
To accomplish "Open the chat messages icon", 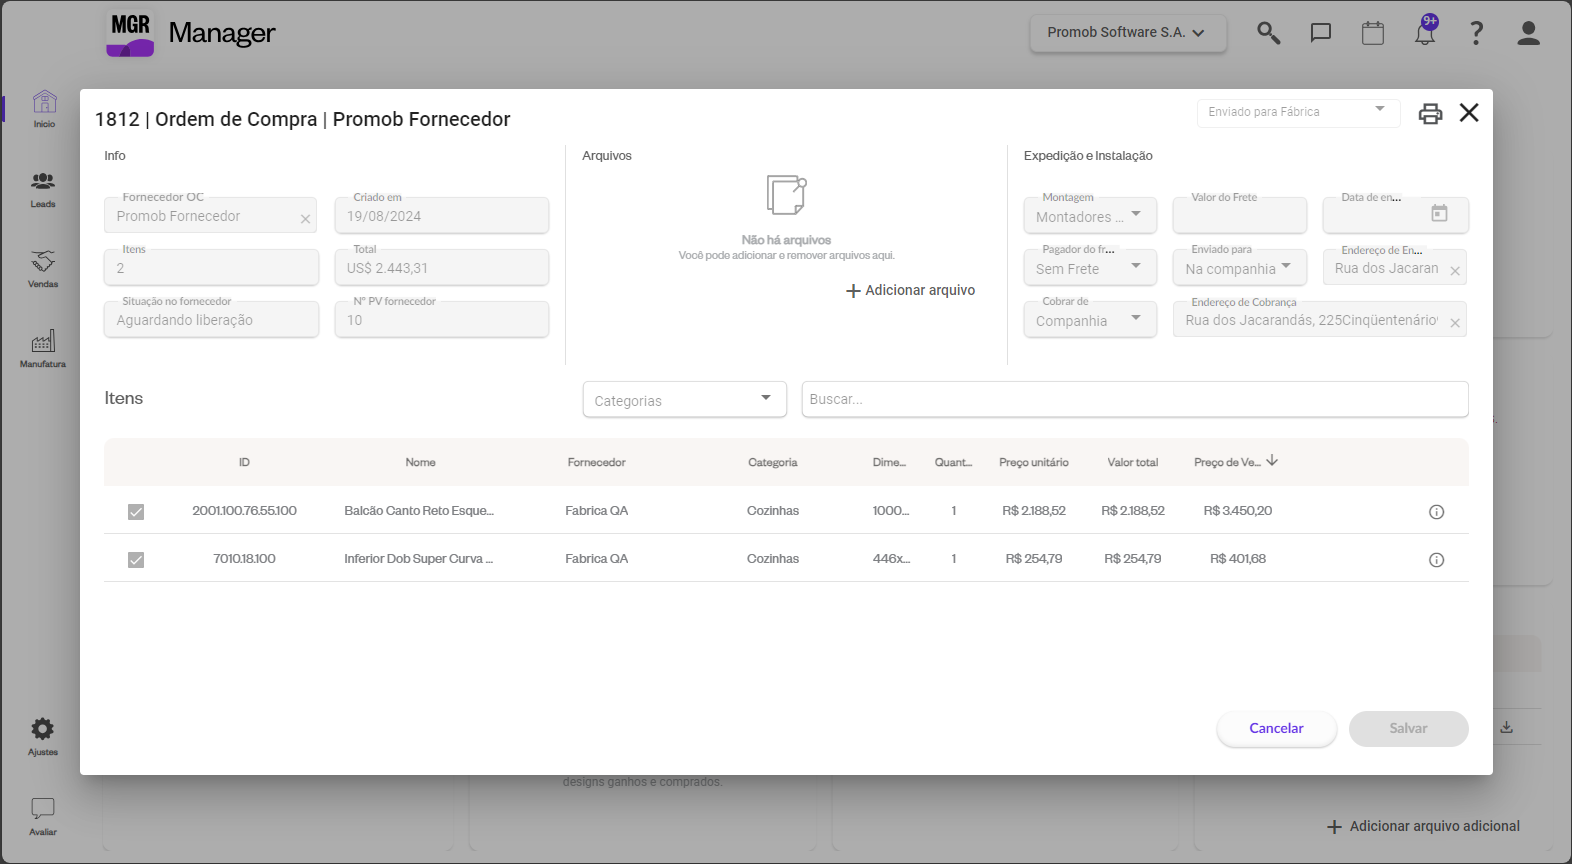I will (1321, 33).
